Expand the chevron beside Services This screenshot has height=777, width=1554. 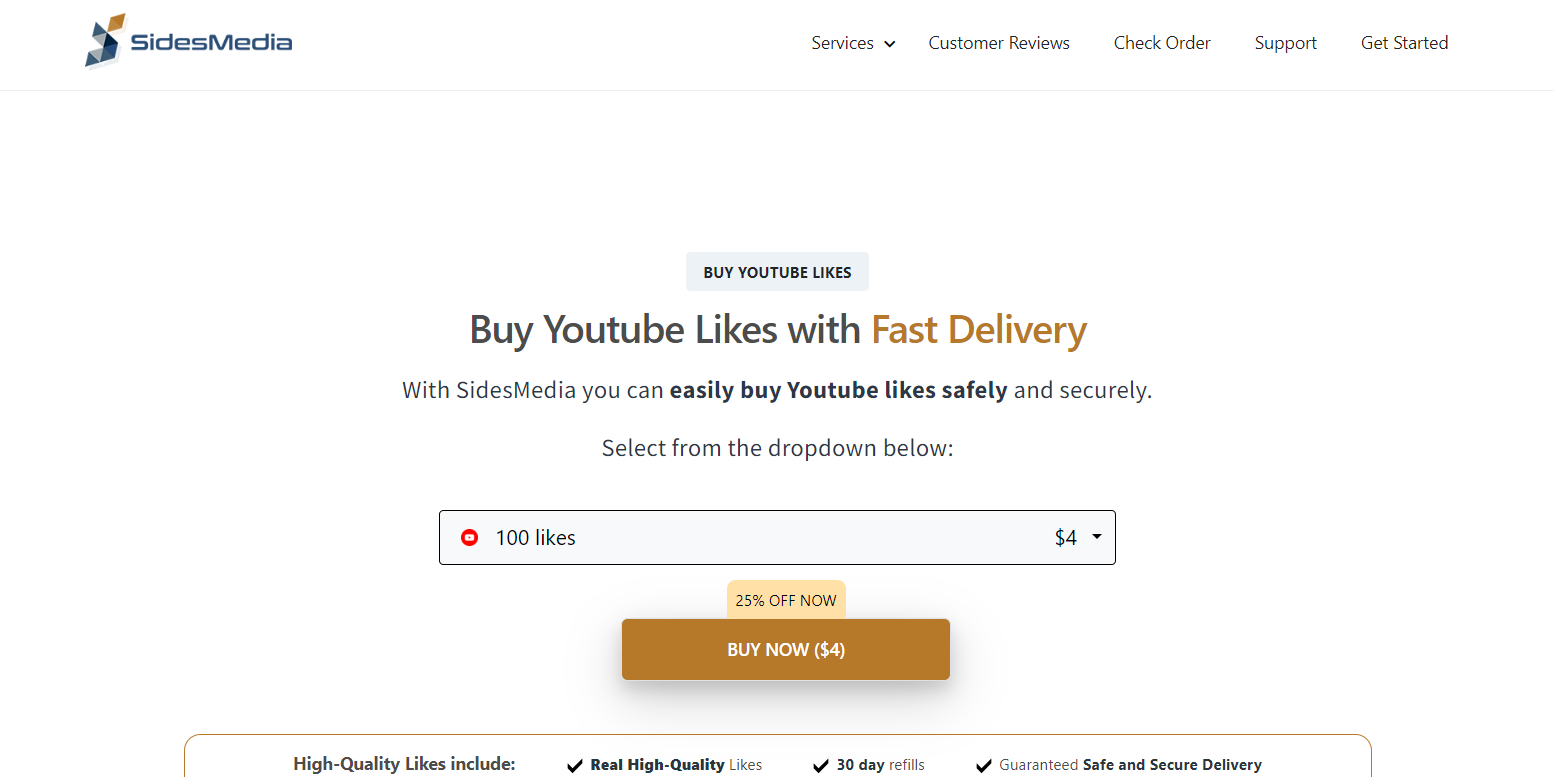tap(890, 44)
